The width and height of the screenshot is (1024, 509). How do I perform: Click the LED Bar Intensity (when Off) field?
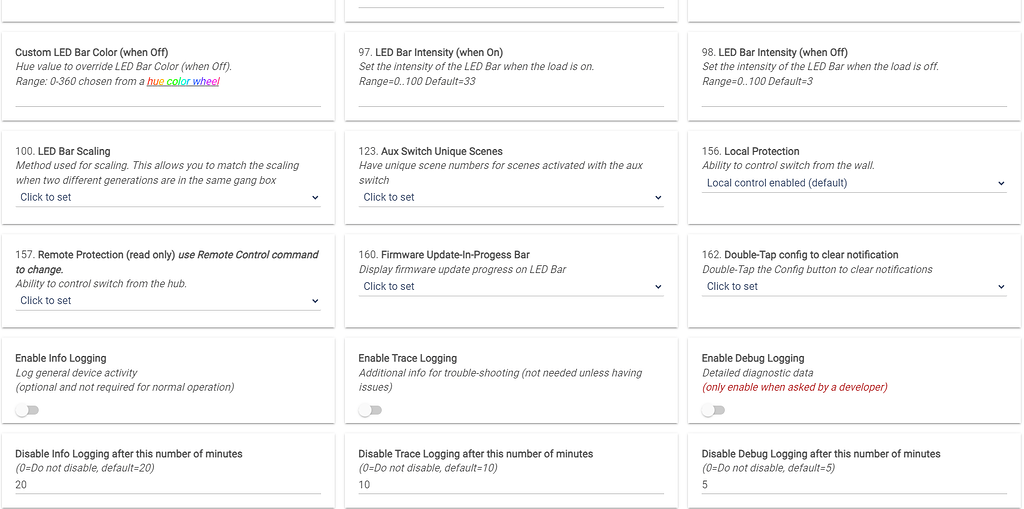tap(854, 97)
